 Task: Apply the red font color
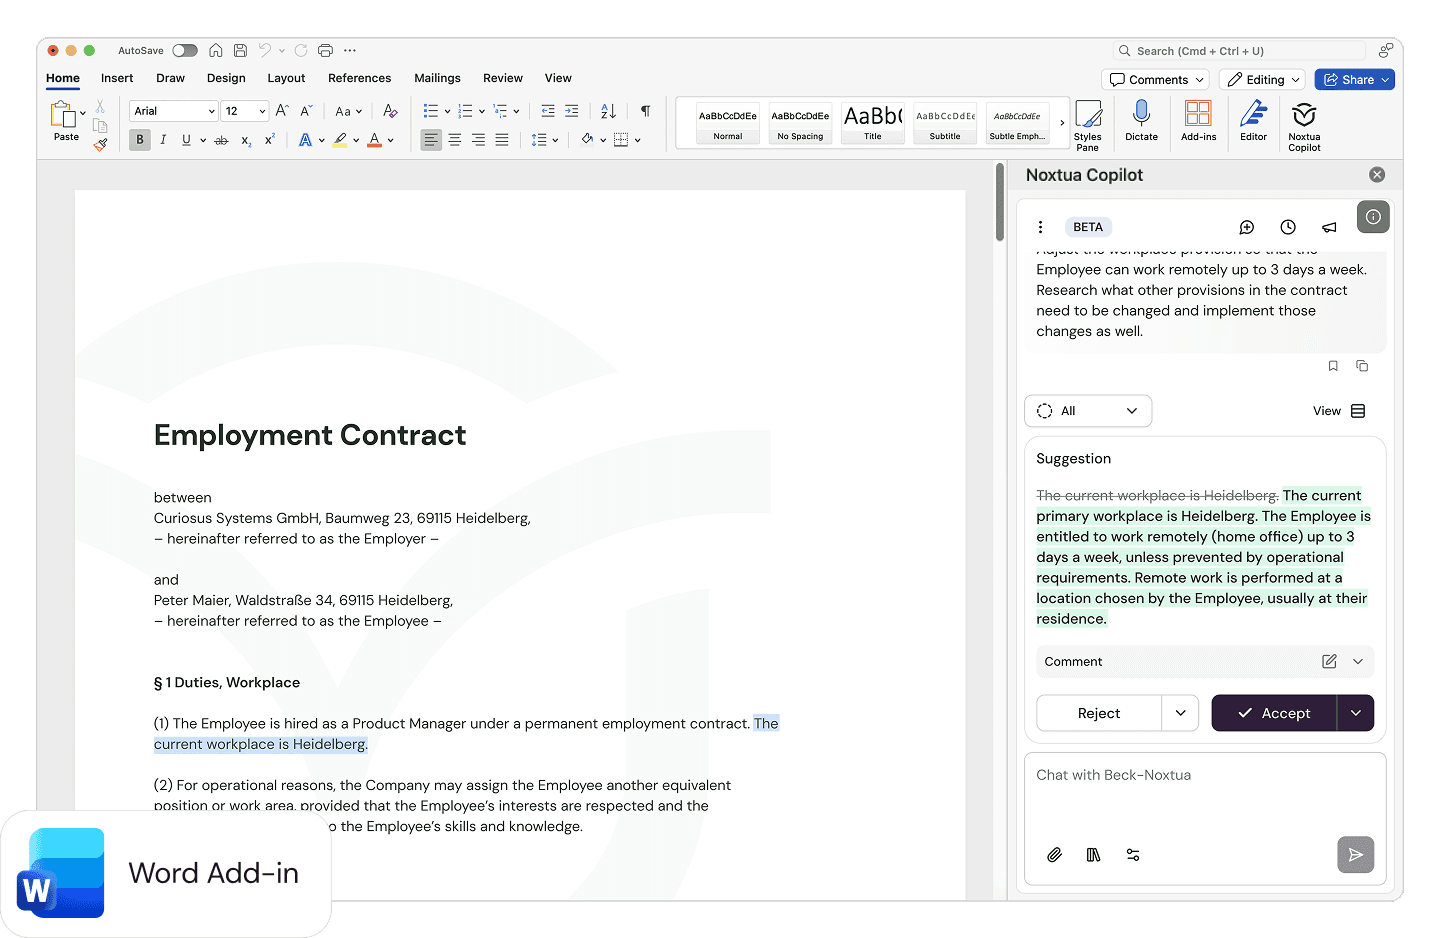[374, 140]
